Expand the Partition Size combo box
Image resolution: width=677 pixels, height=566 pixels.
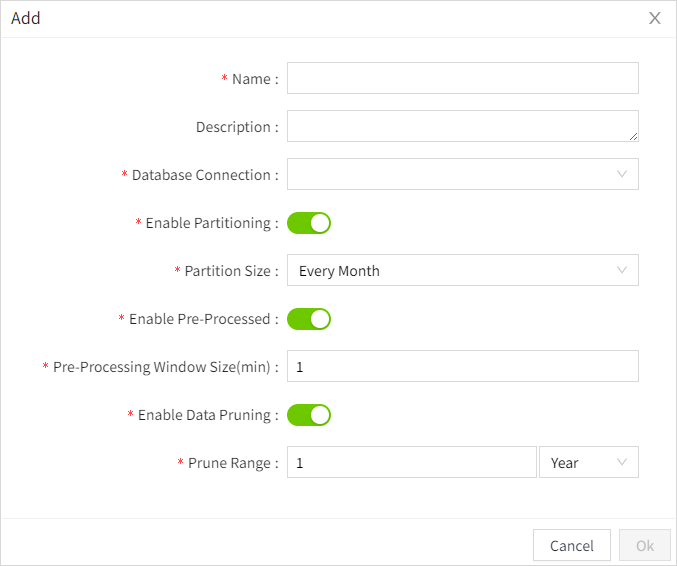click(x=452, y=270)
